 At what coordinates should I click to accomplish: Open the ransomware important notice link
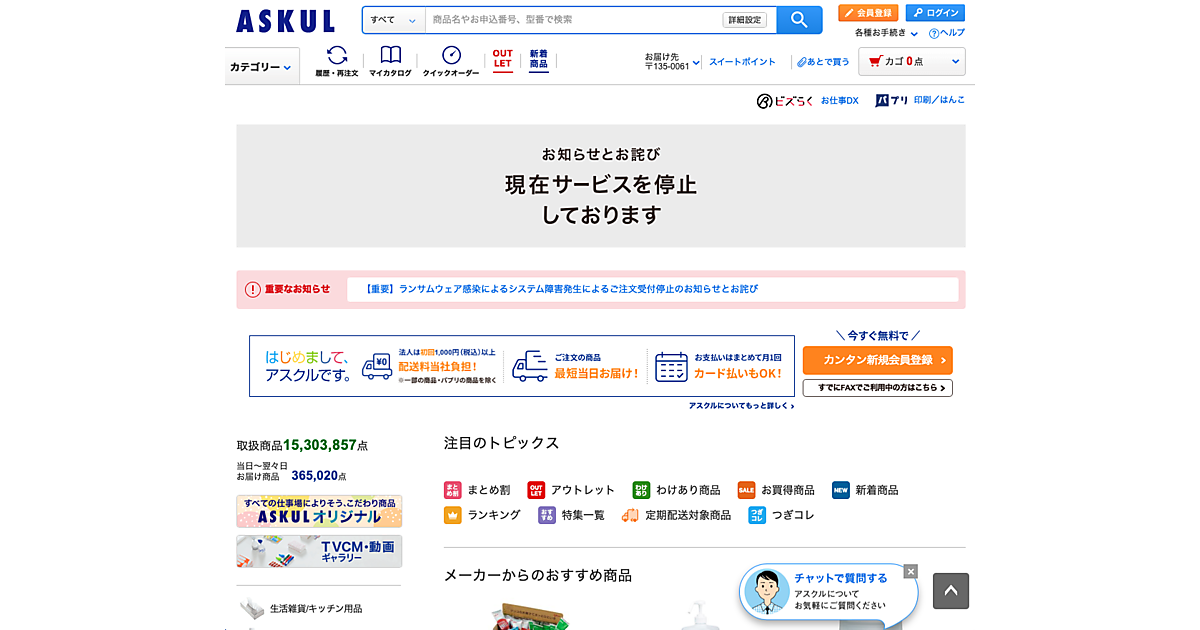560,289
